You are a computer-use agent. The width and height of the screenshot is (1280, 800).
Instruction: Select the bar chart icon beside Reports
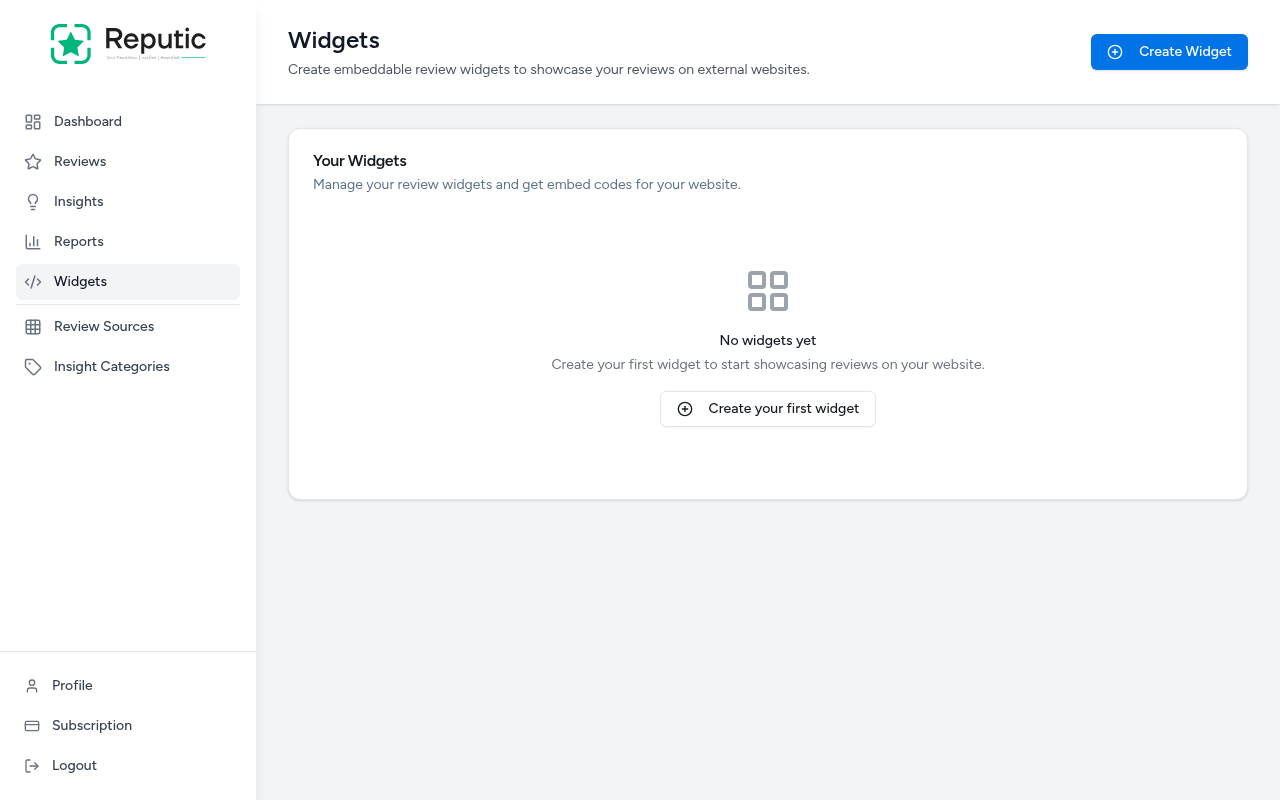click(32, 241)
